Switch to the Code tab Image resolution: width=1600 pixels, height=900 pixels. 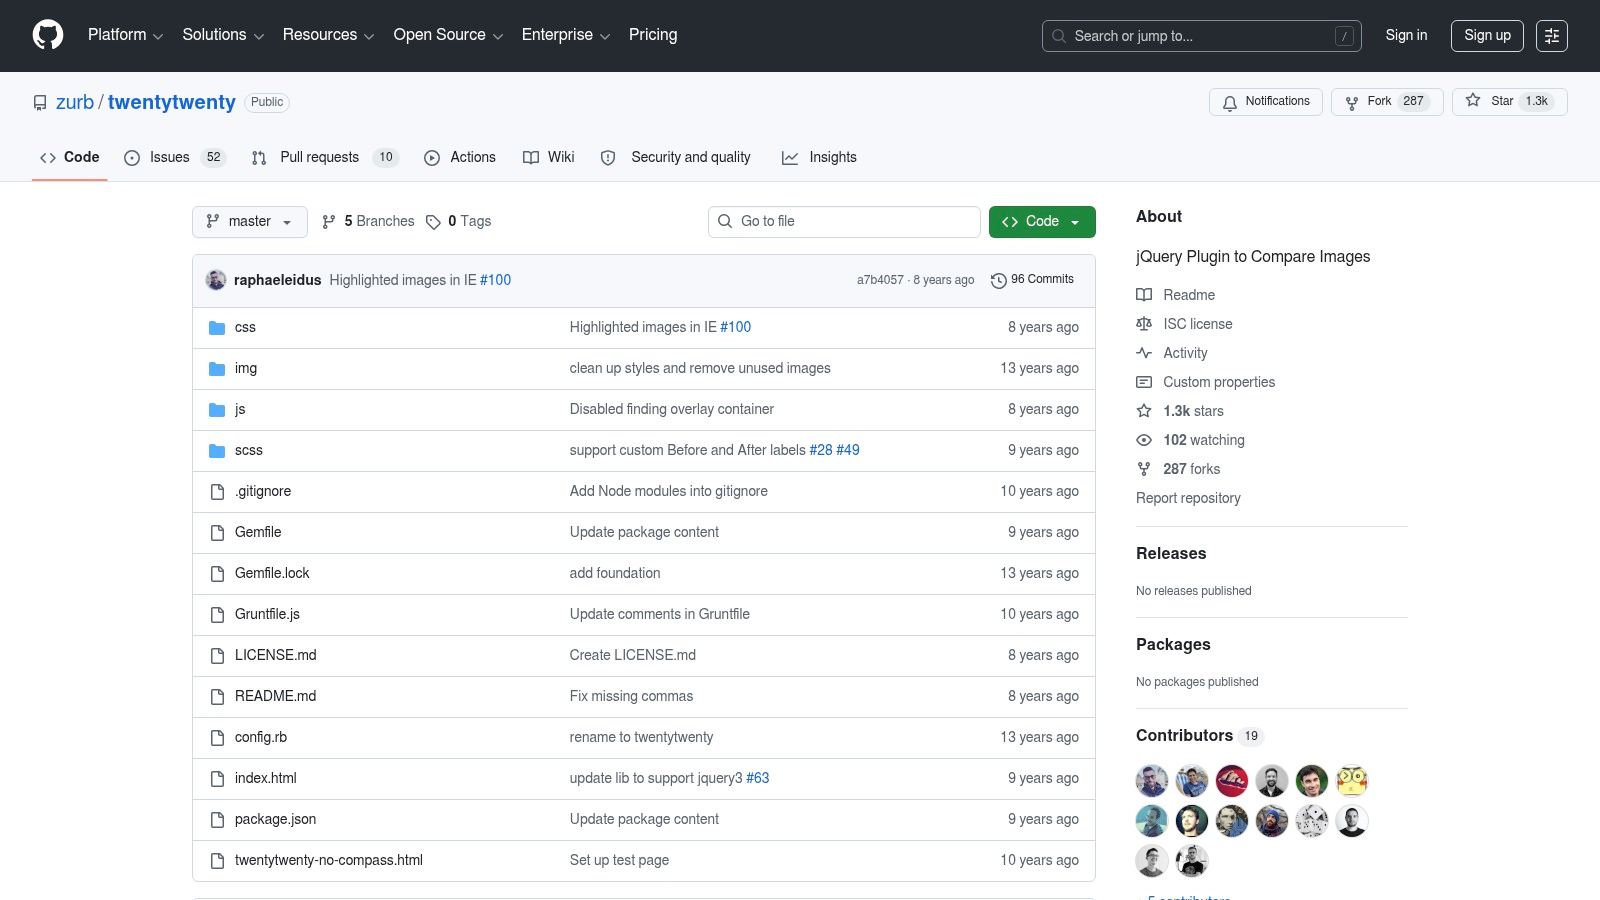[70, 157]
